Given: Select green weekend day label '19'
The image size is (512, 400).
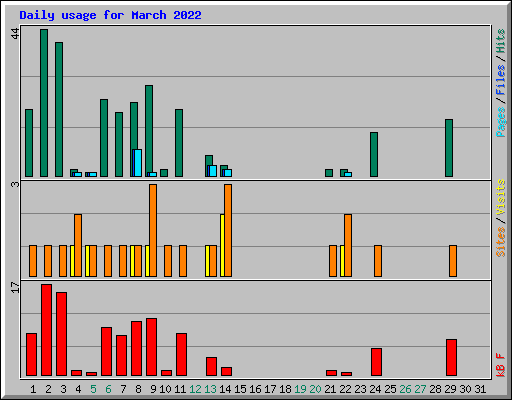Looking at the screenshot, I should (300, 389).
